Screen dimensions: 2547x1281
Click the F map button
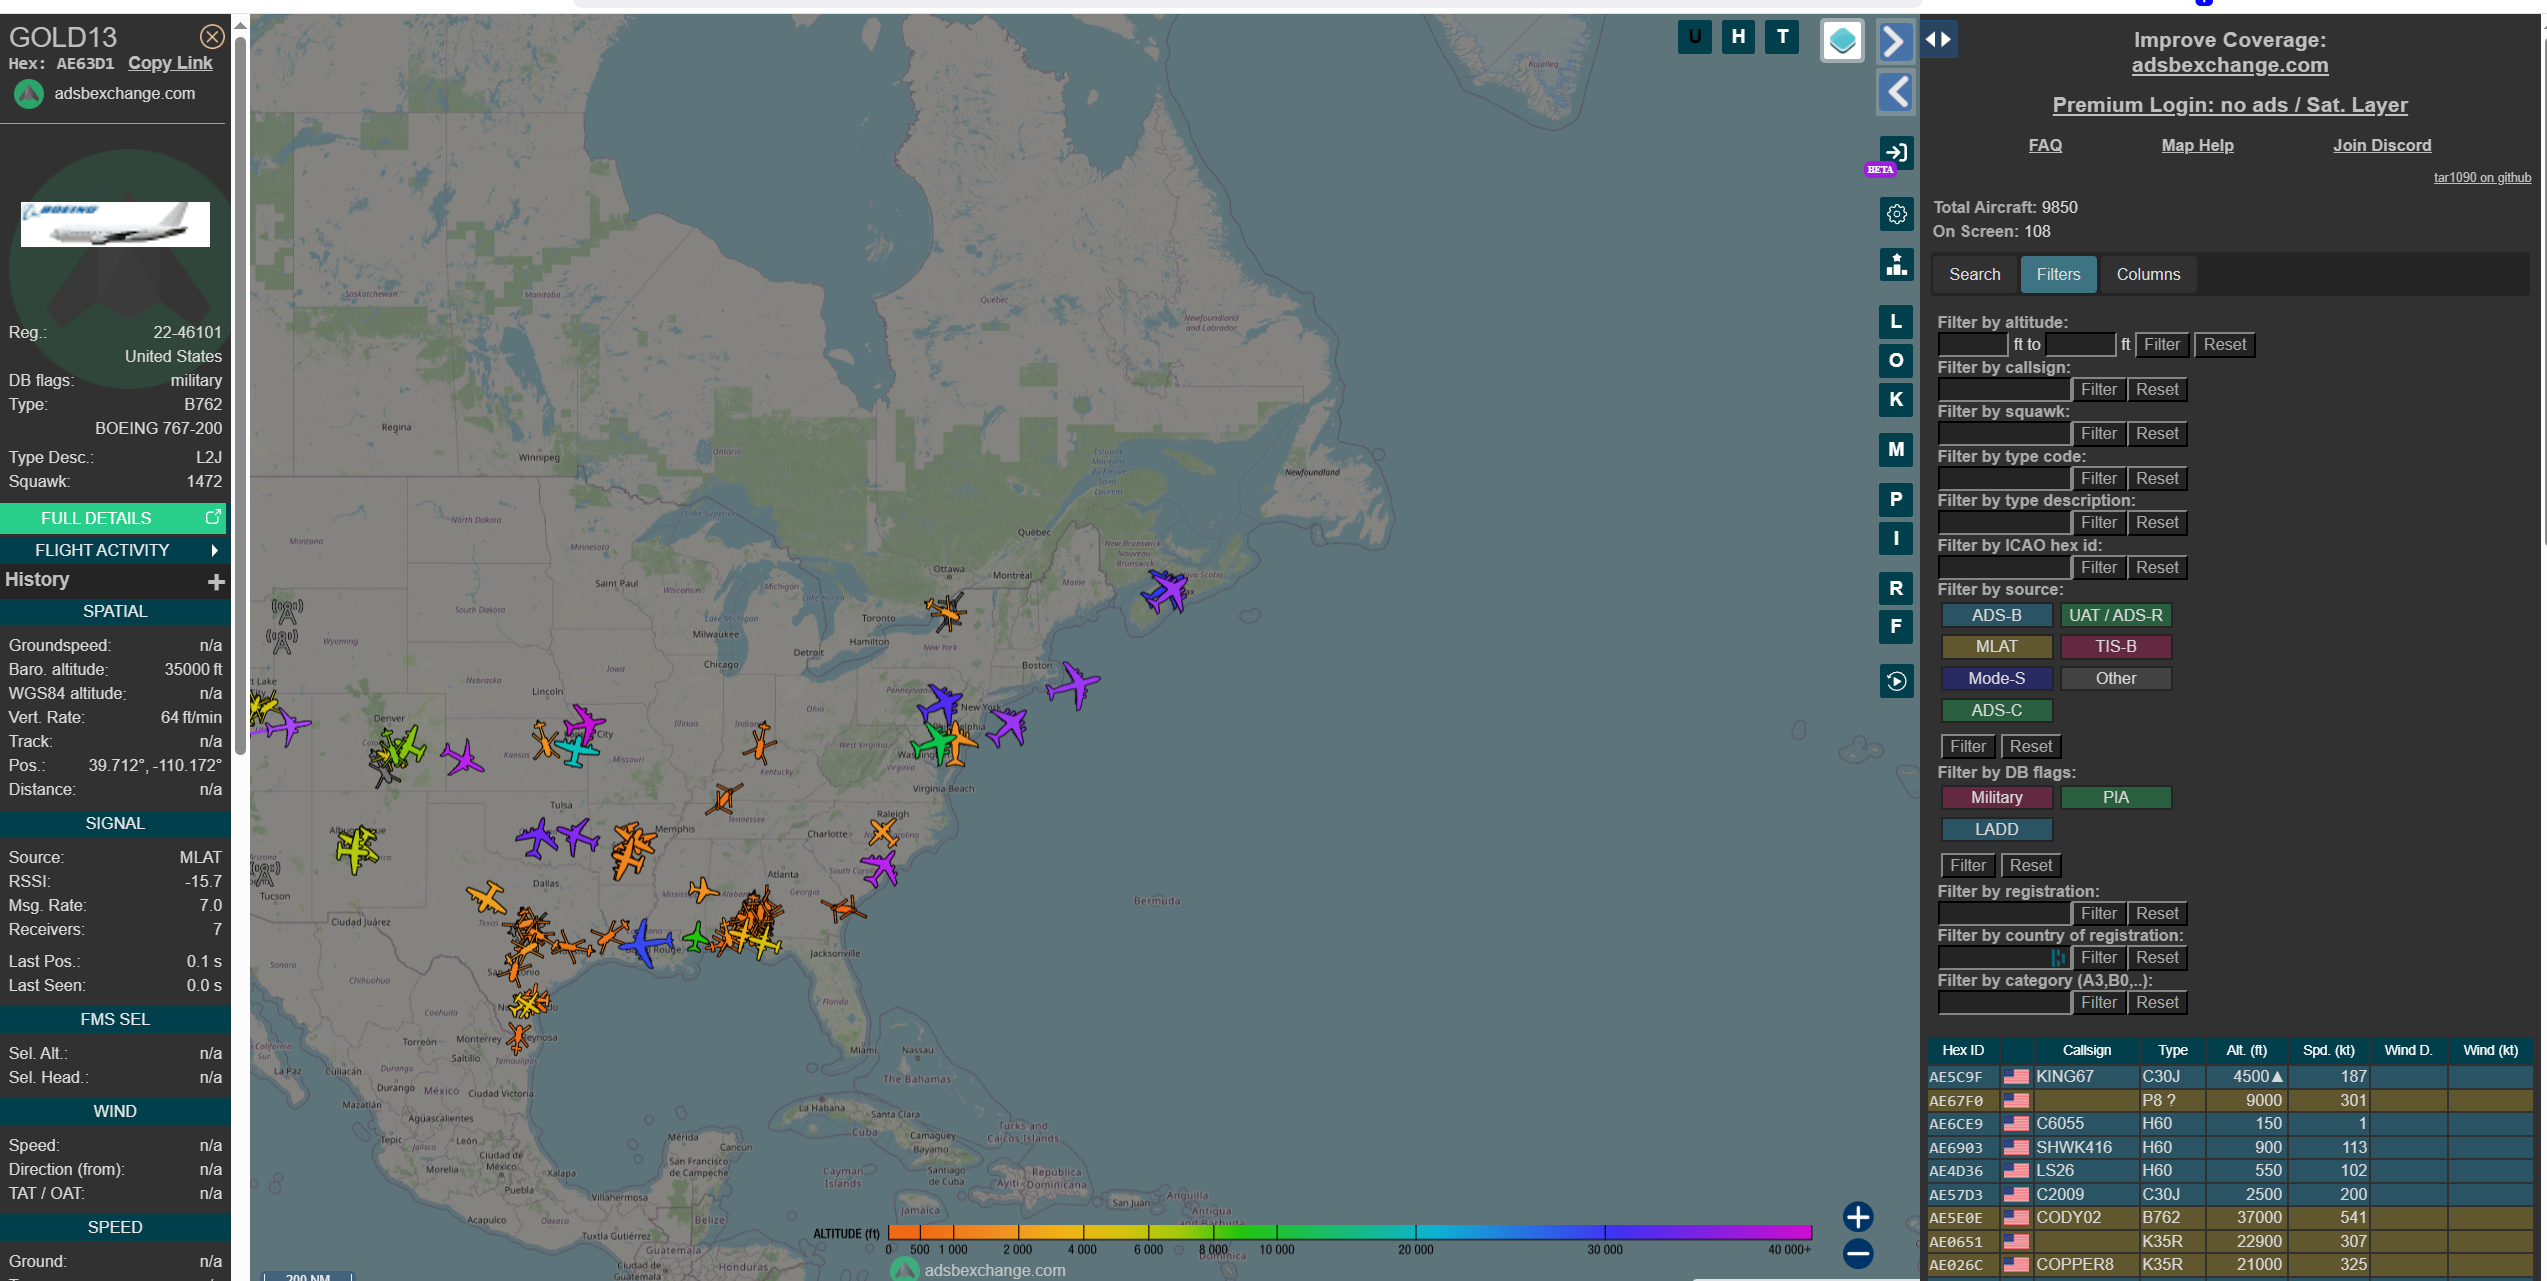coord(1896,627)
